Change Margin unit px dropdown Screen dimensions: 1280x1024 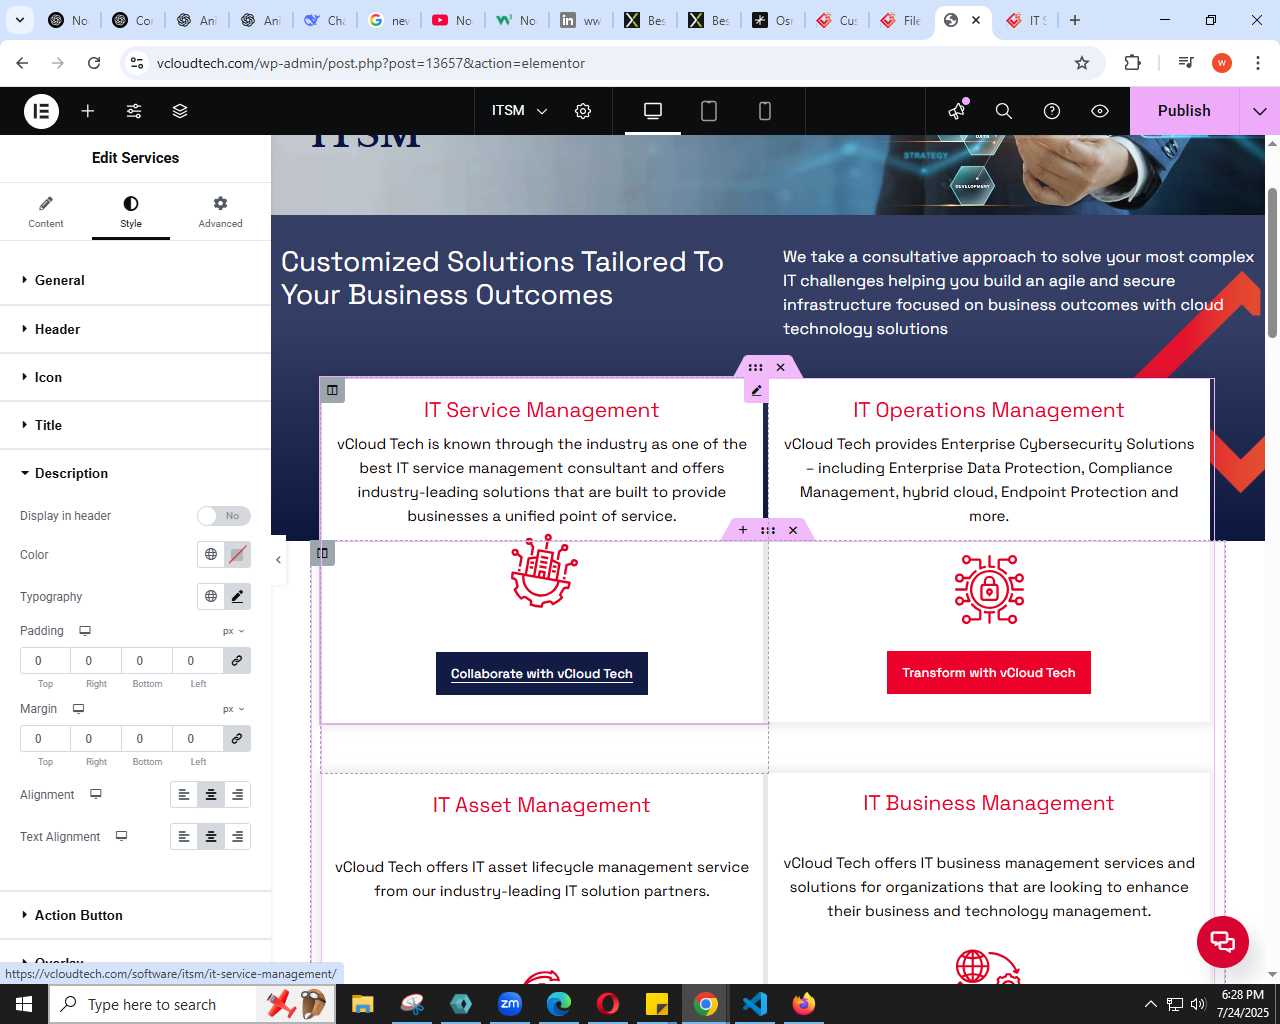234,709
